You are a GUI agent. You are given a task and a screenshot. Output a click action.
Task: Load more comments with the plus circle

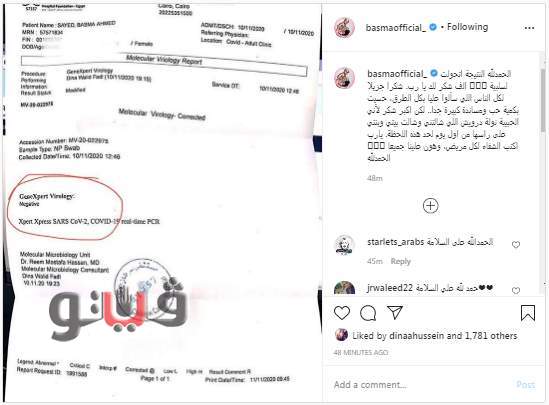[x=431, y=205]
